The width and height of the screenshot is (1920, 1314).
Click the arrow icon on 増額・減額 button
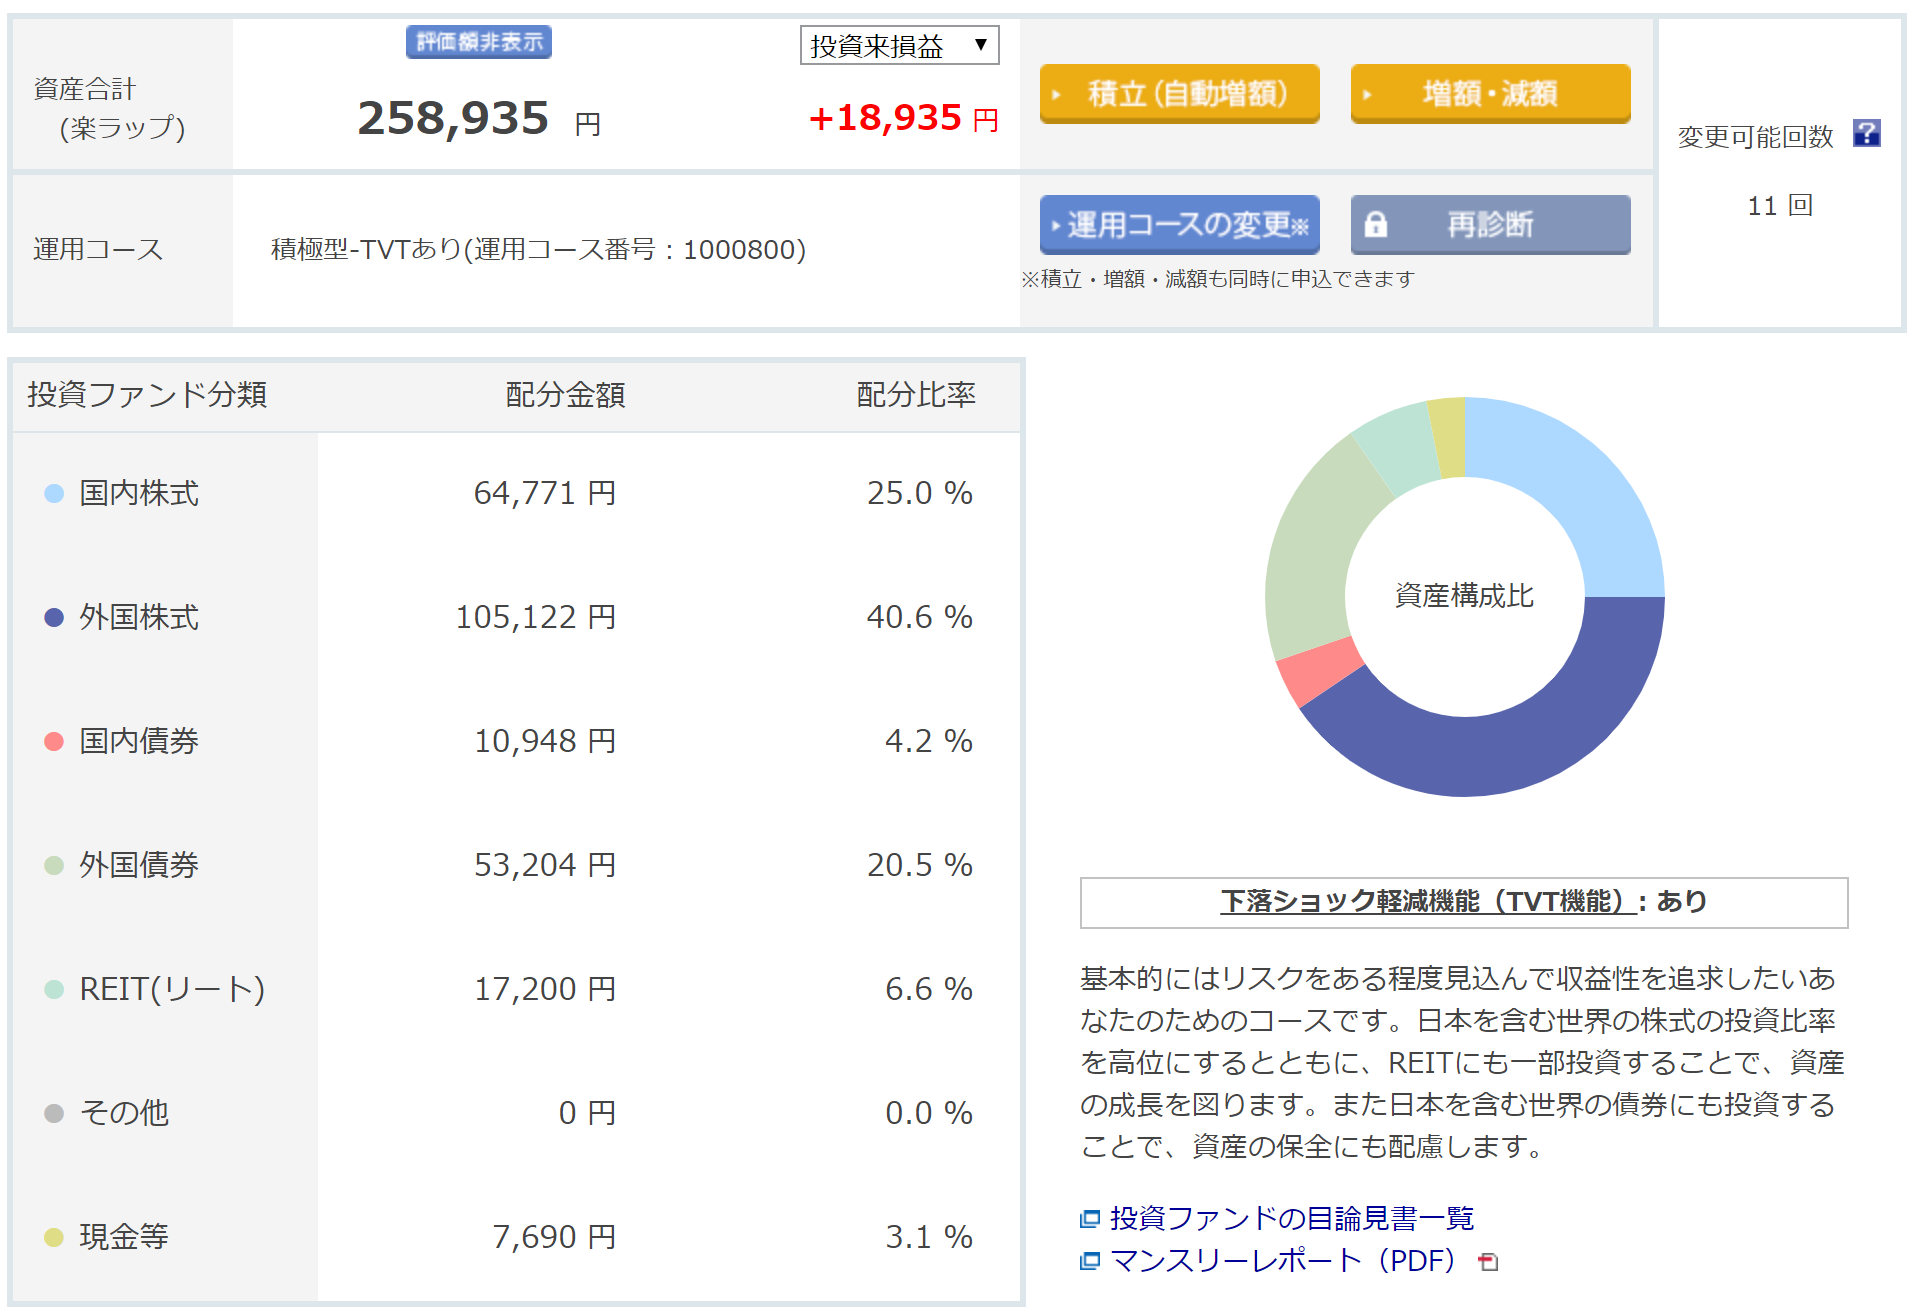[x=1367, y=95]
